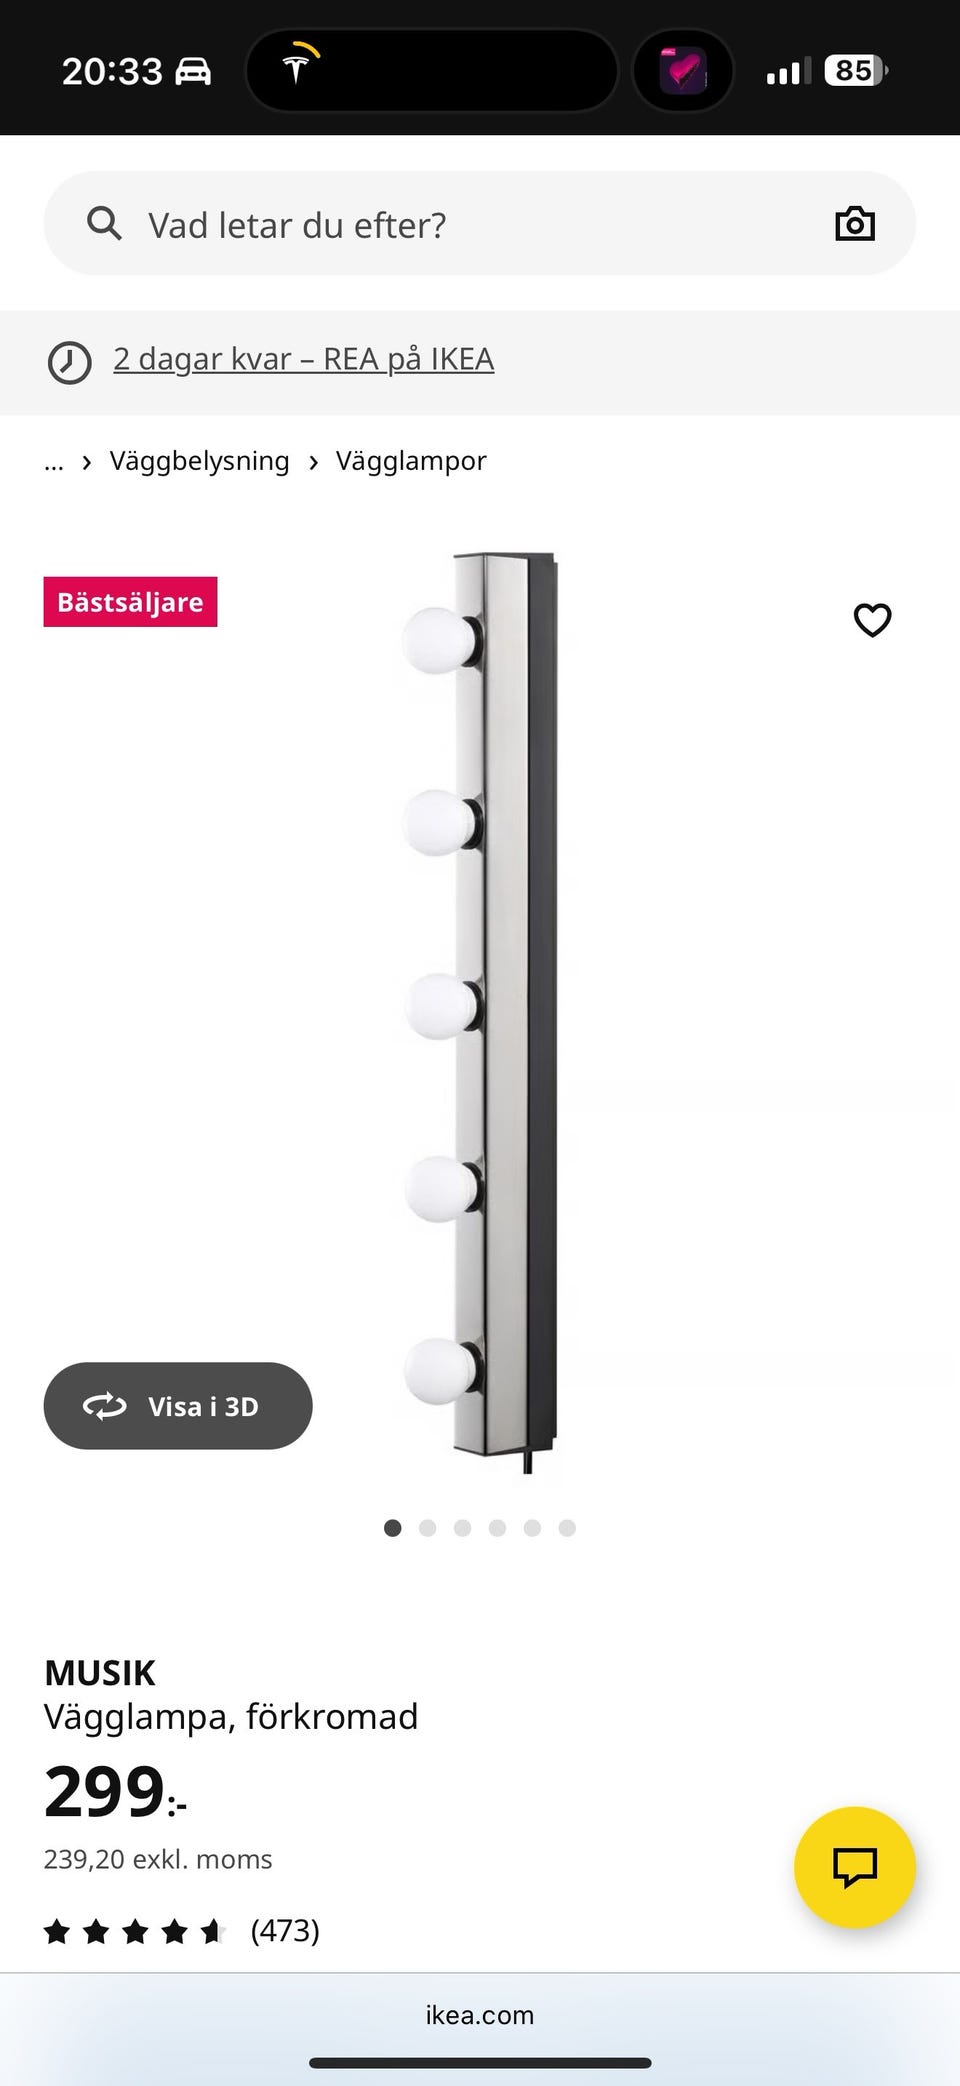Select the second image carousel dot
The width and height of the screenshot is (960, 2086).
pyautogui.click(x=427, y=1527)
